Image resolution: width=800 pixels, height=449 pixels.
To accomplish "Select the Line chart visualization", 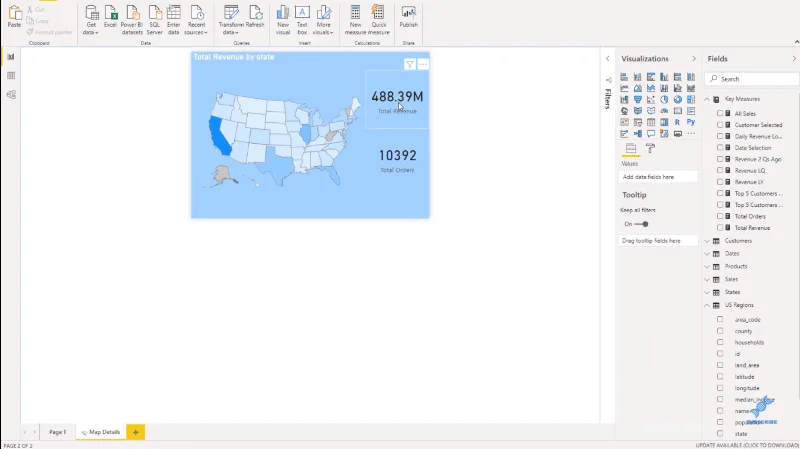I will 624,88.
